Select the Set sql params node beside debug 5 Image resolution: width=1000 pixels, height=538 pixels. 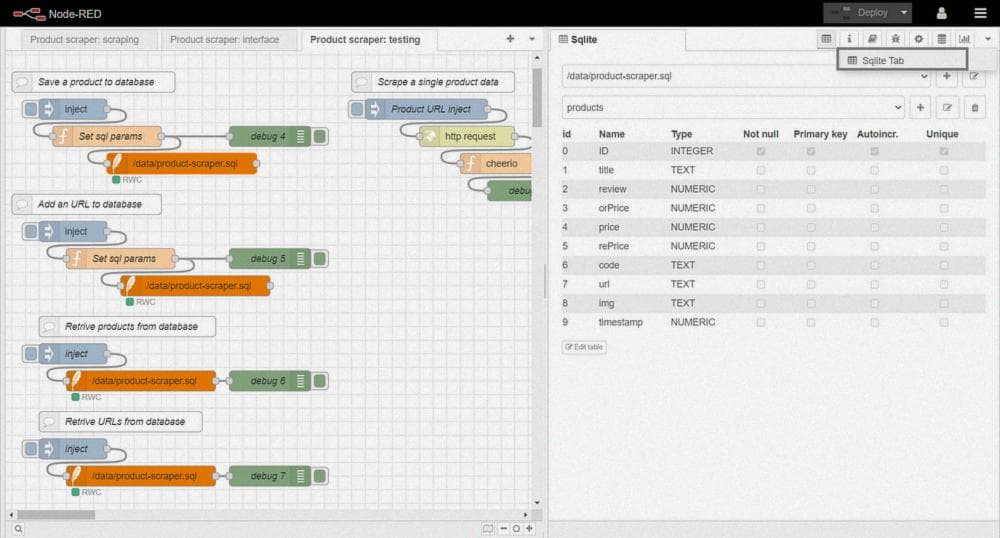pos(121,259)
